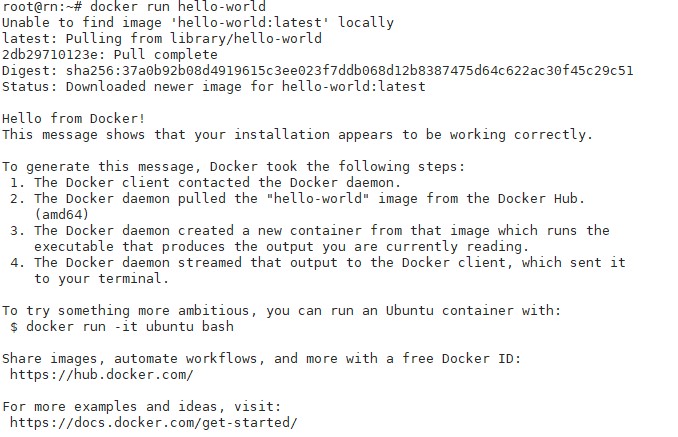
Task: Click the 'docker run -it ubuntu bash' command
Action: point(130,327)
